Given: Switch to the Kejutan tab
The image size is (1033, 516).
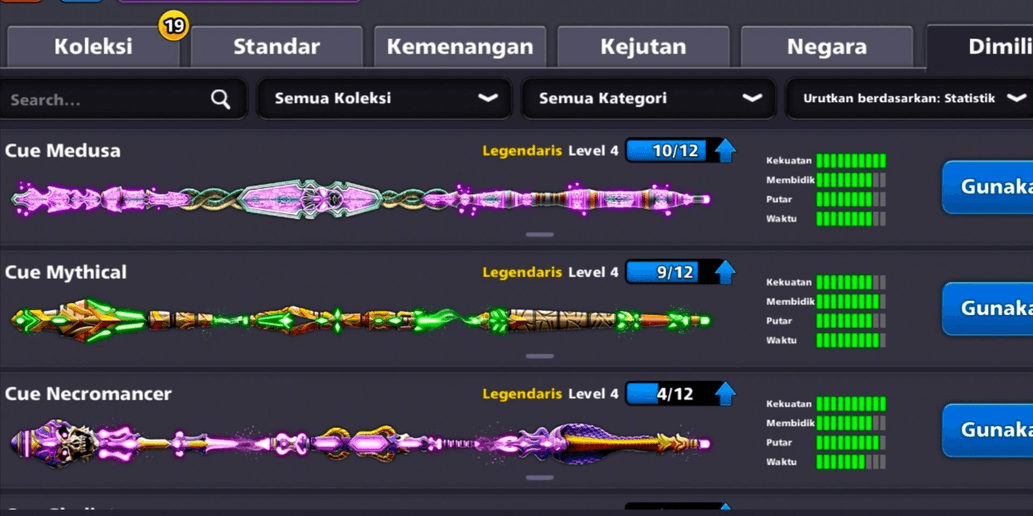Looking at the screenshot, I should click(643, 47).
